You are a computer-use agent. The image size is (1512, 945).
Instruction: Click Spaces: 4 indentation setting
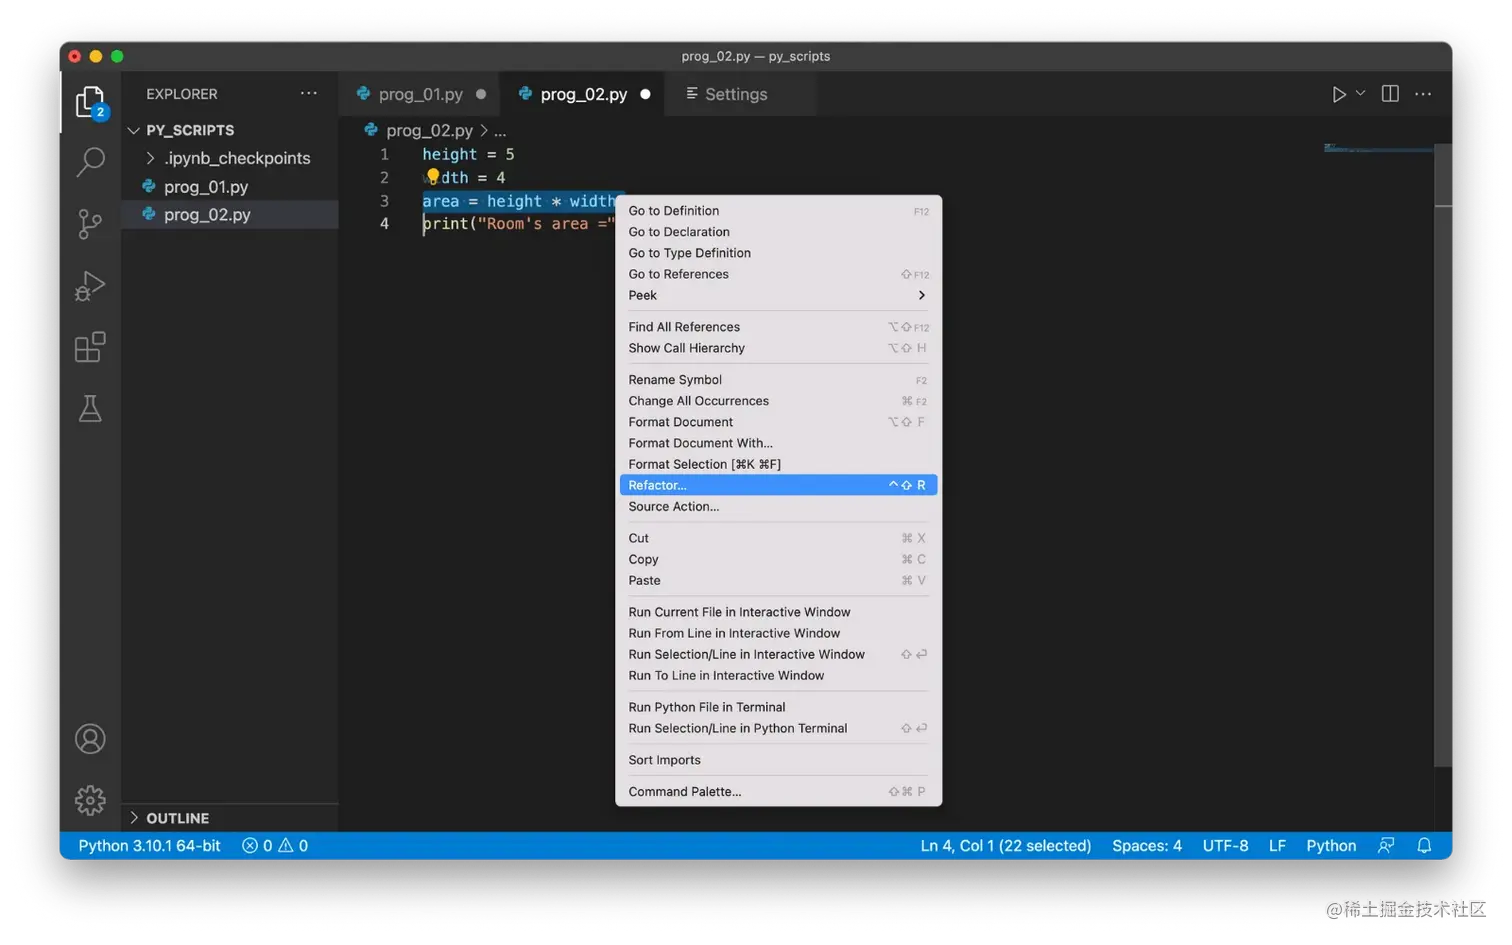[1147, 846]
